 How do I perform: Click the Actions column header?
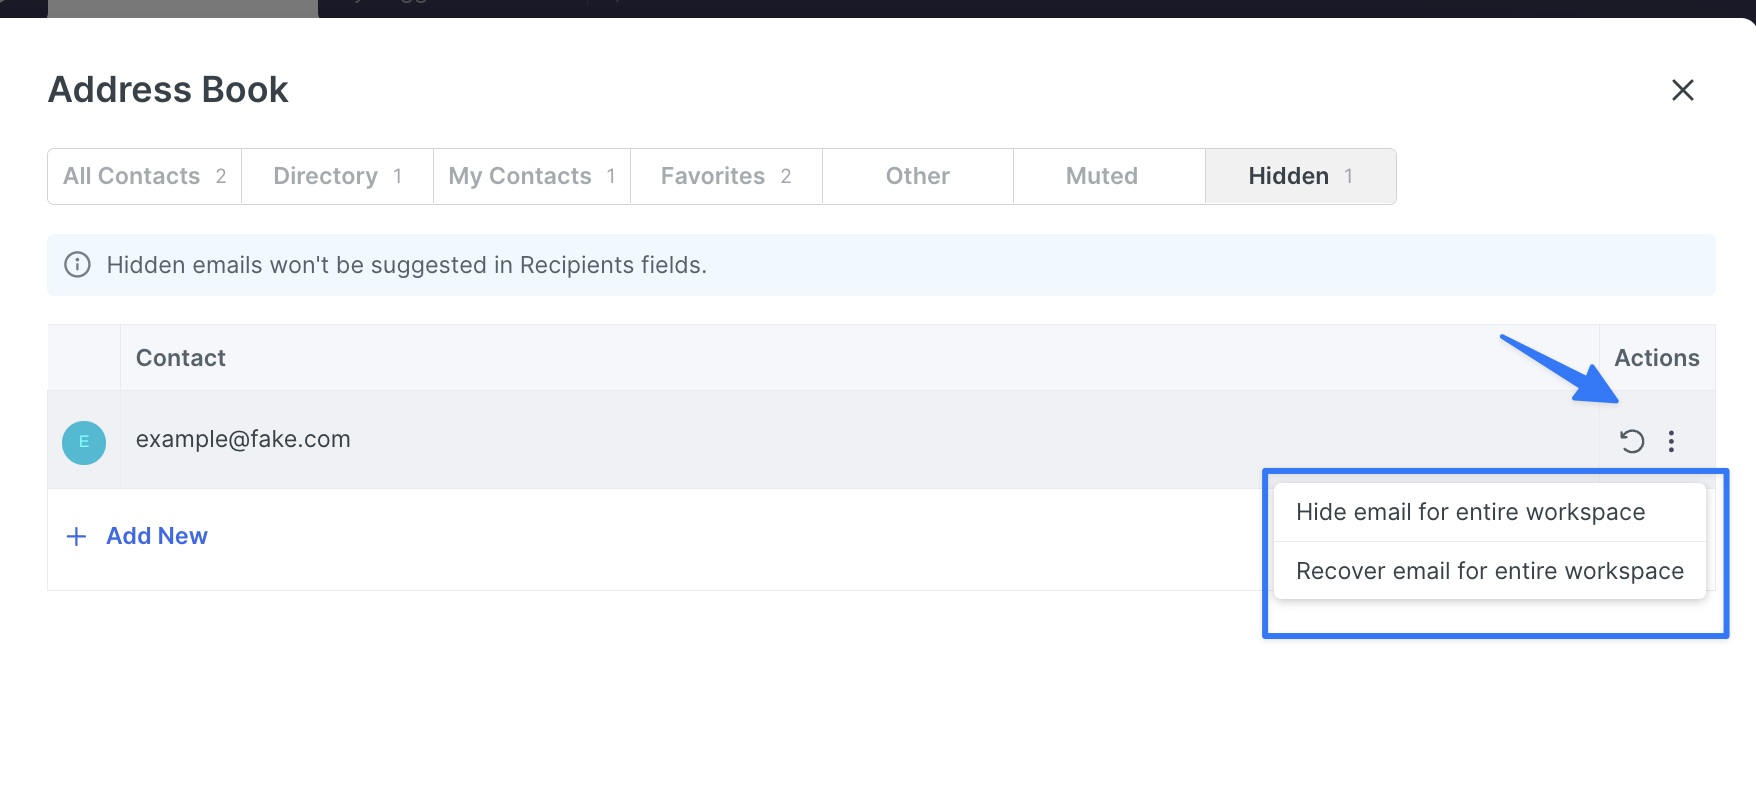pos(1656,358)
